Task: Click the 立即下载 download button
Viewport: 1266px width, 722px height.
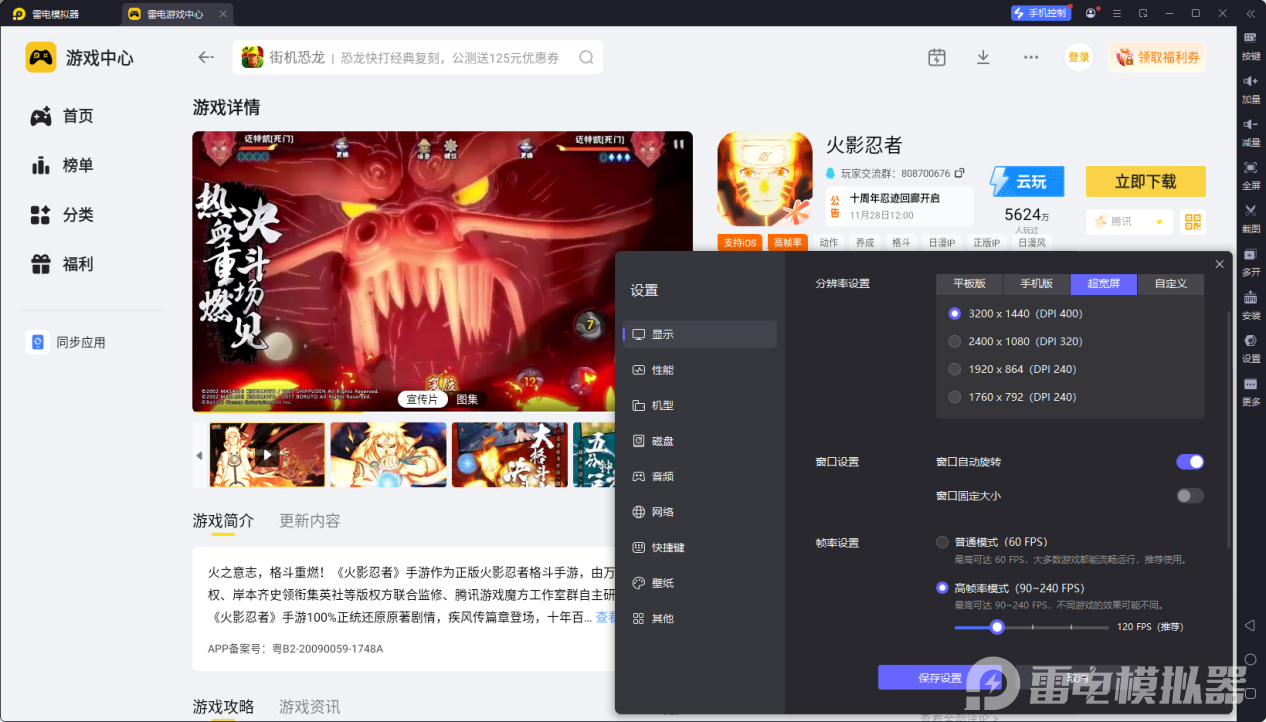Action: 1144,181
